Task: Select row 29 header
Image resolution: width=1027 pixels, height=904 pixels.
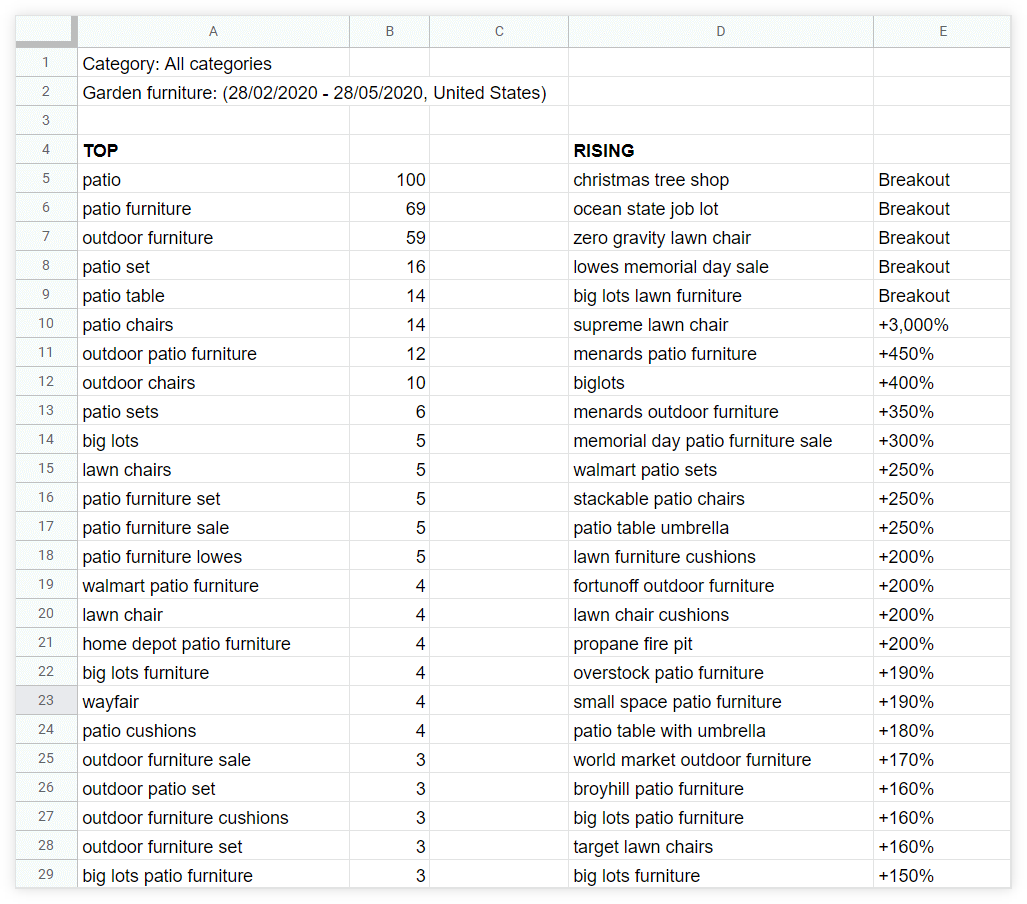Action: pyautogui.click(x=46, y=874)
